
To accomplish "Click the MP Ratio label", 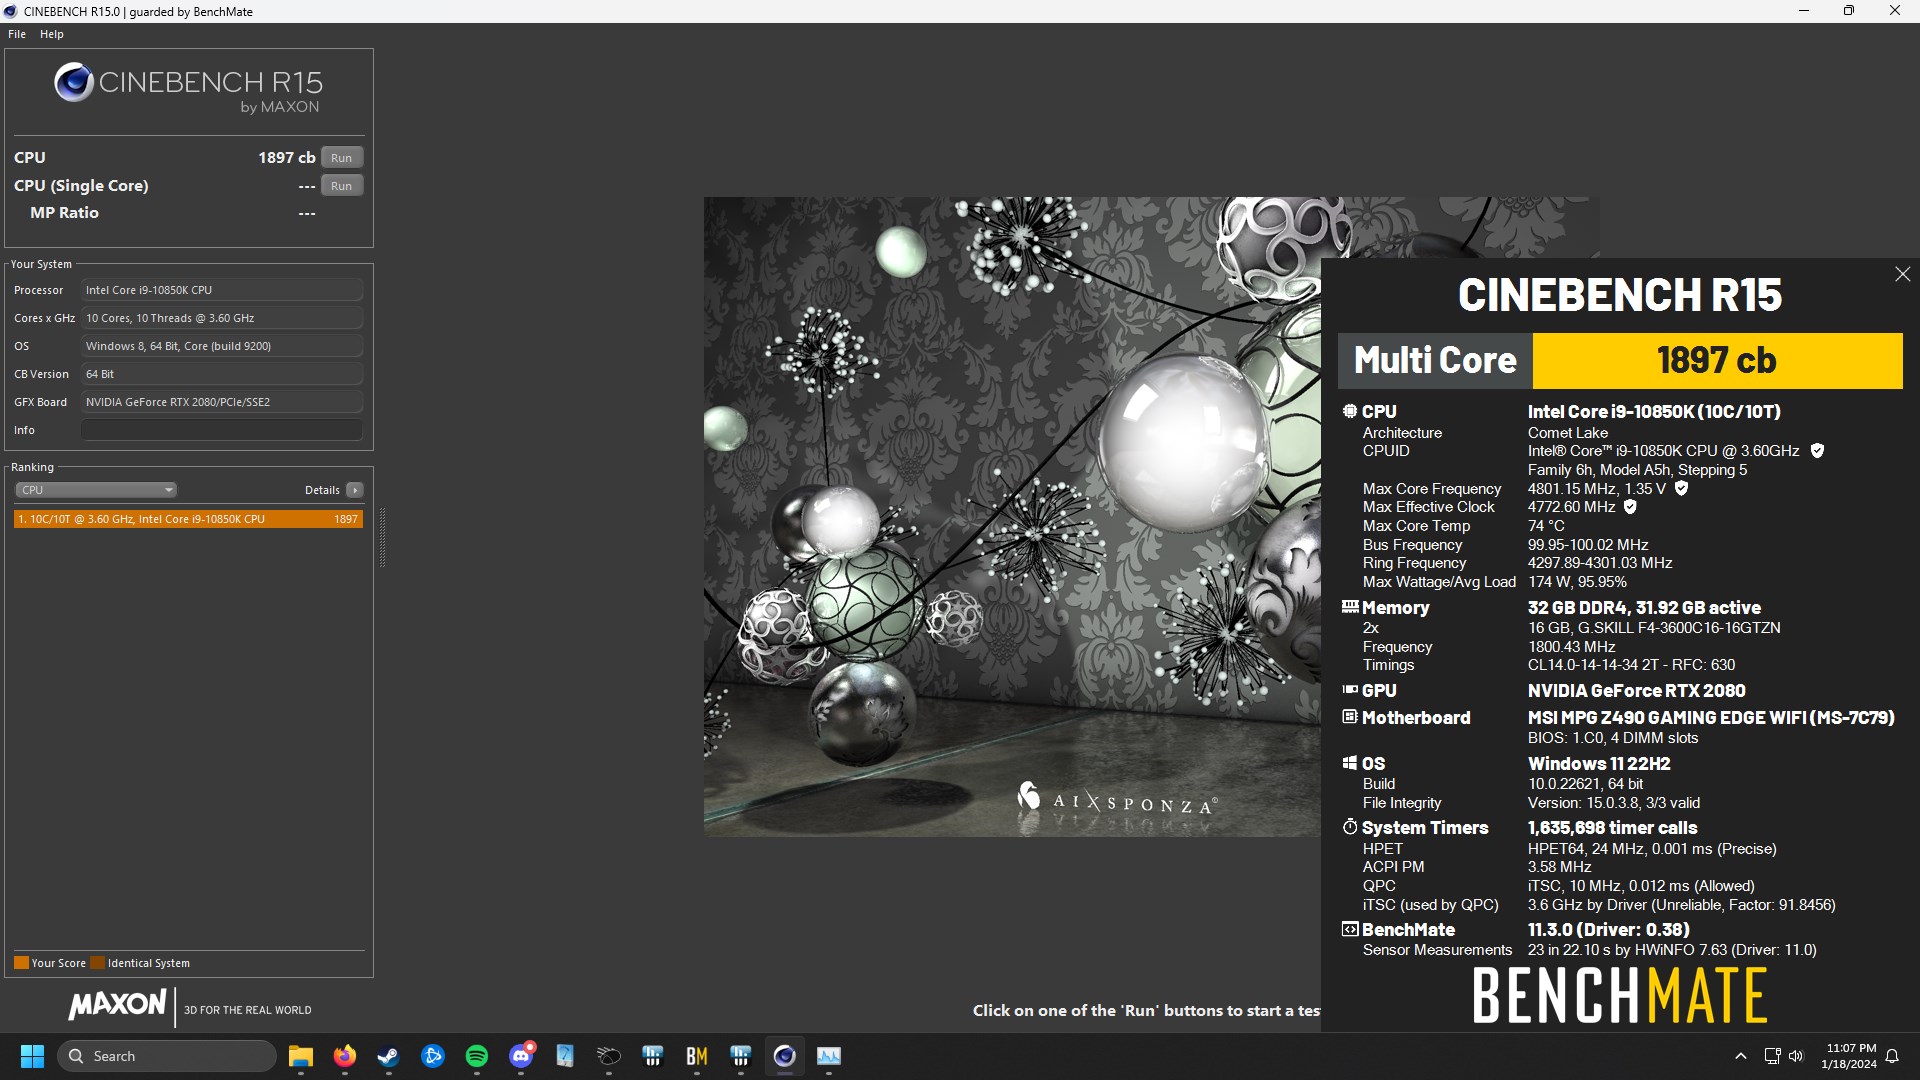I will click(64, 213).
